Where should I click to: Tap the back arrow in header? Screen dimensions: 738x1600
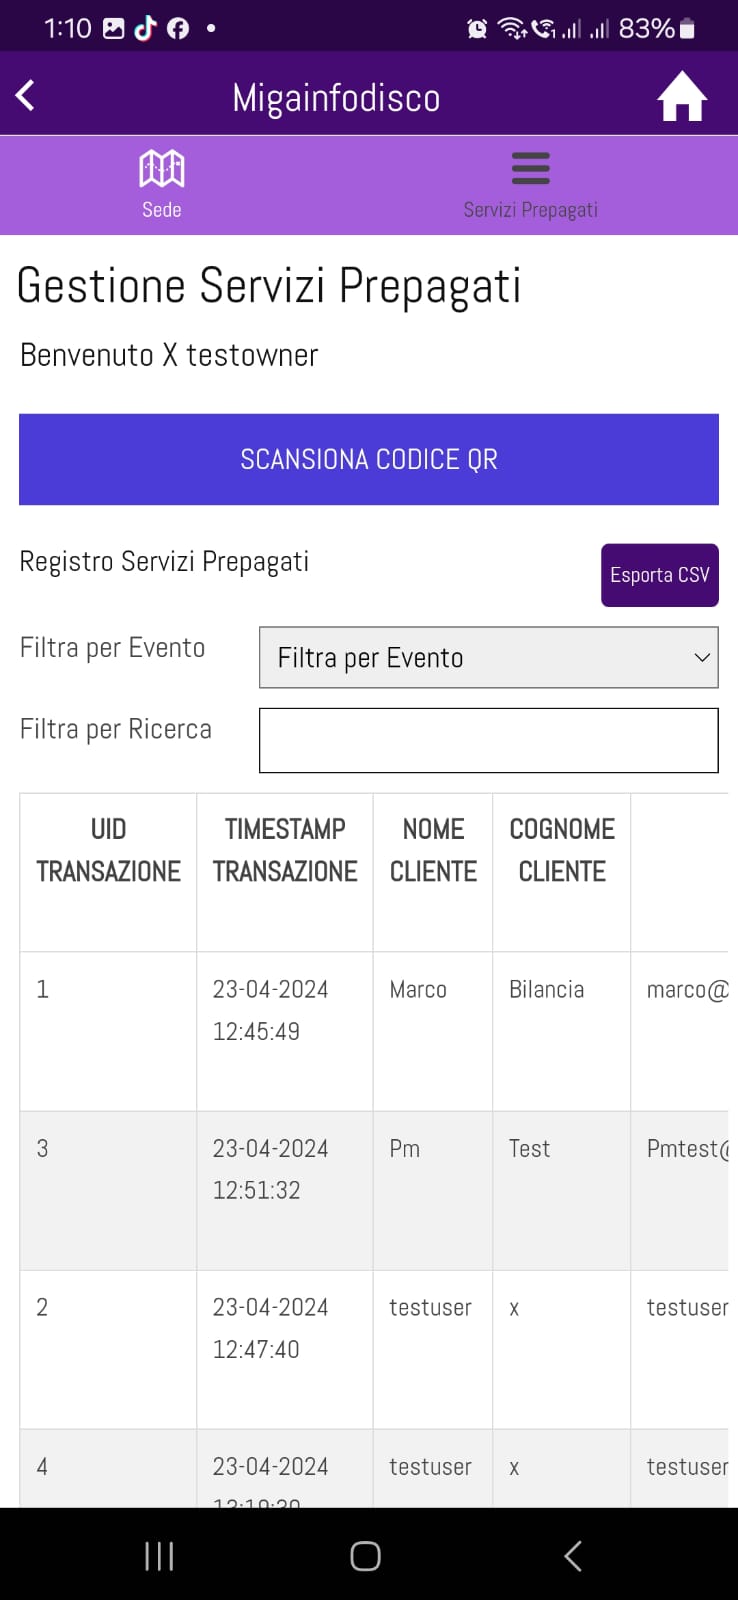point(26,96)
